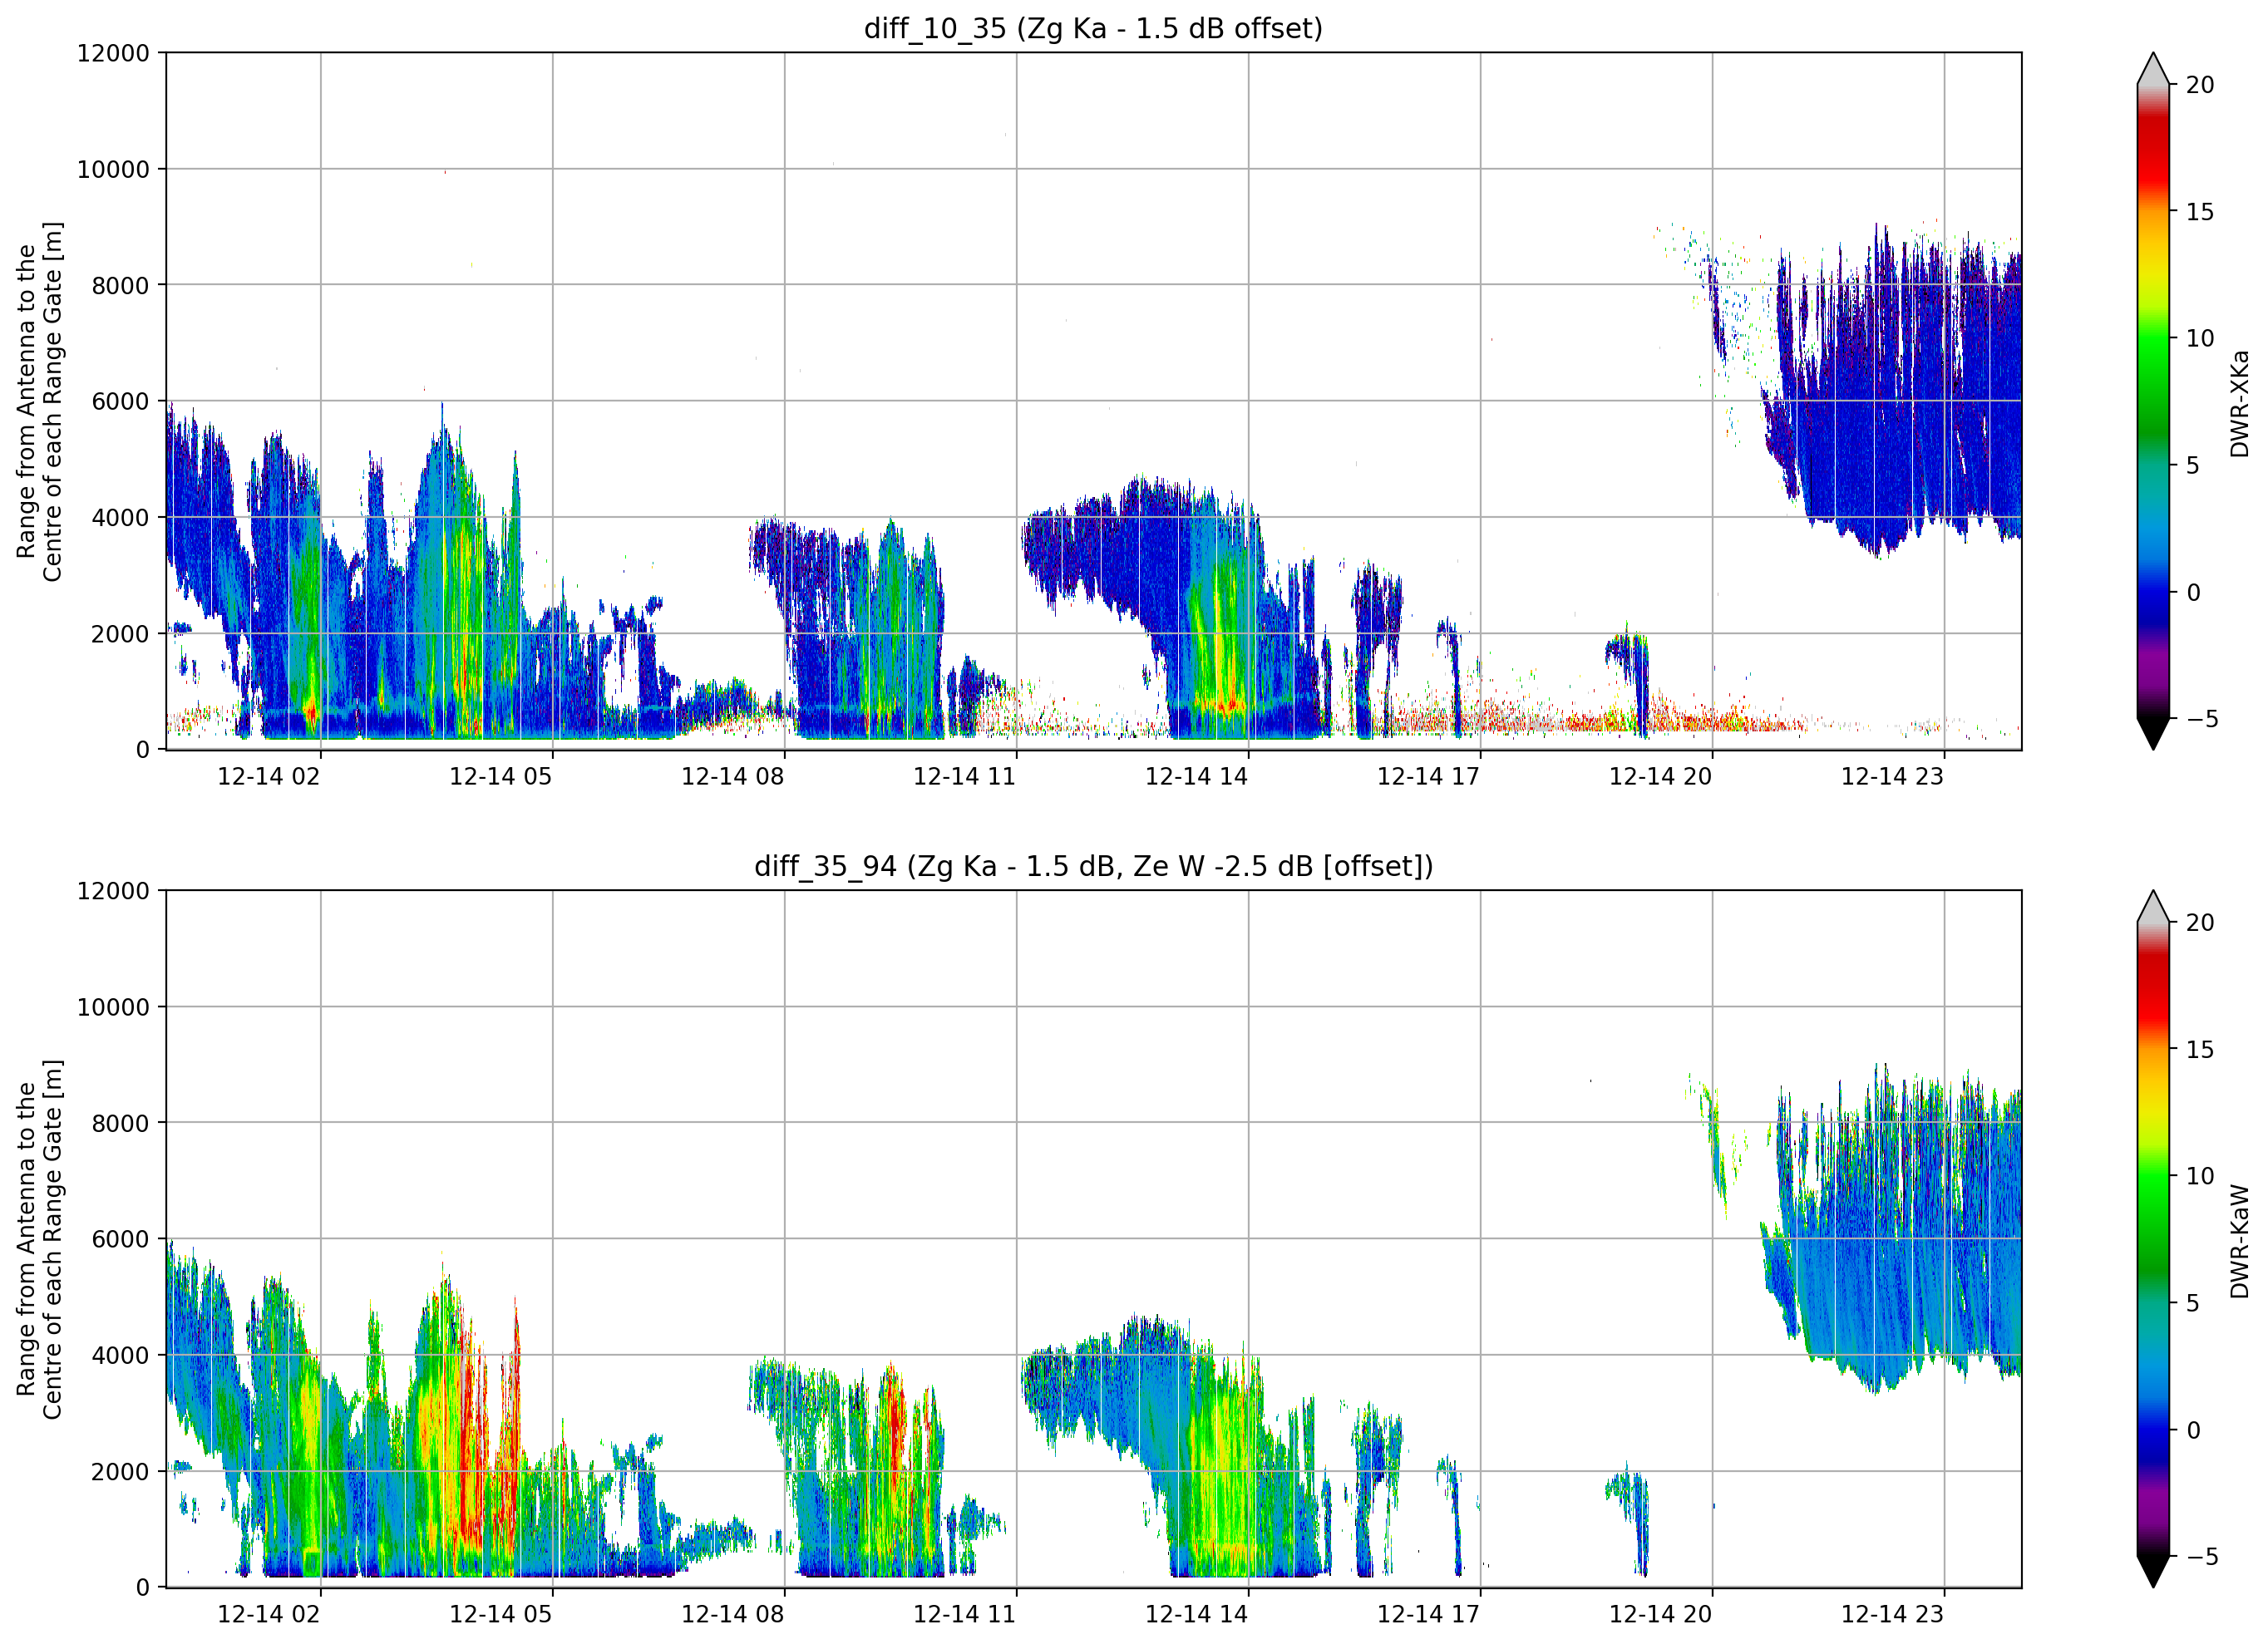Screen dimensions: 2268x1644
Task: Click the 5 tick on DWR-XKa colorbar
Action: (2193, 466)
